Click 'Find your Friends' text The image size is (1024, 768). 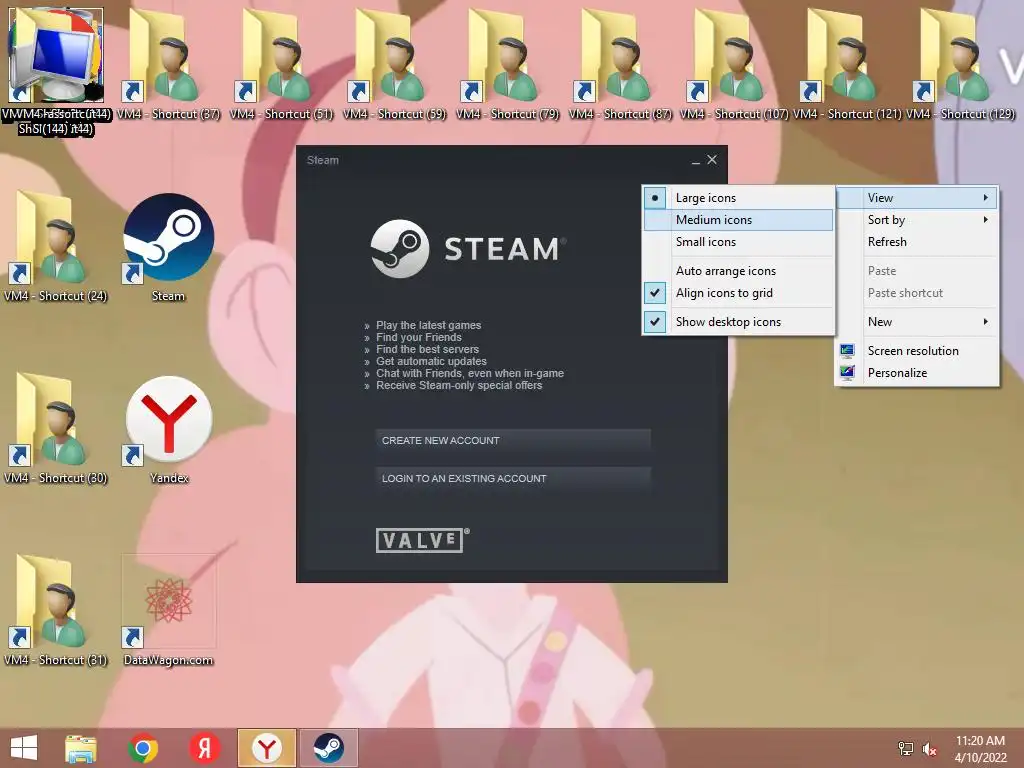point(419,337)
